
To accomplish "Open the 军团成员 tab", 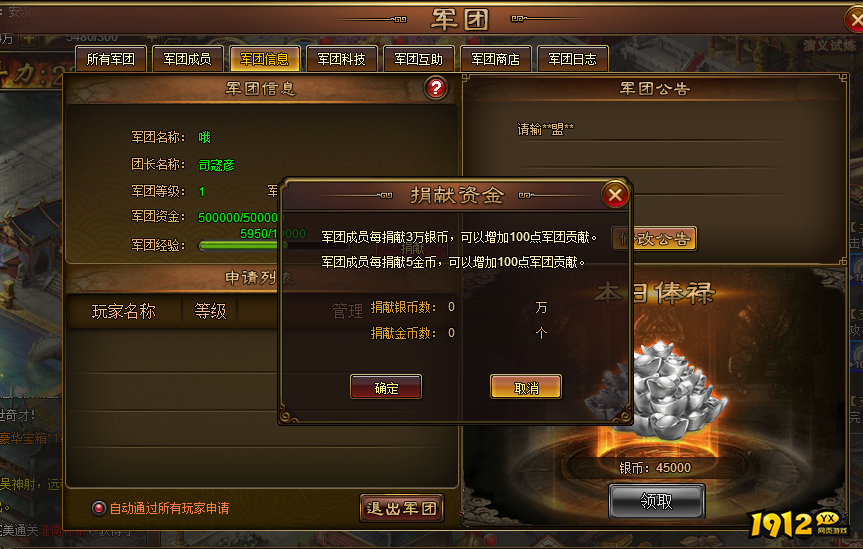I will (x=188, y=59).
